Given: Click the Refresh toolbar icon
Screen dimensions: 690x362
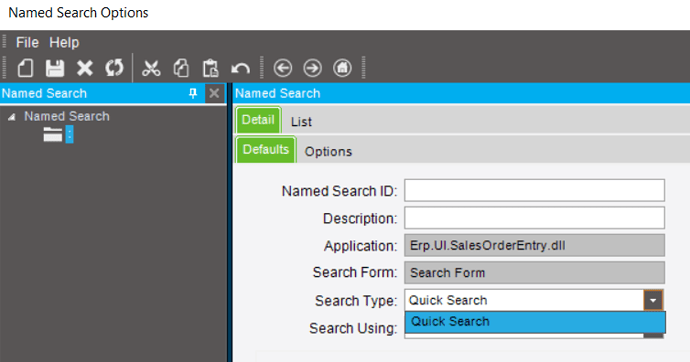Looking at the screenshot, I should click(114, 68).
